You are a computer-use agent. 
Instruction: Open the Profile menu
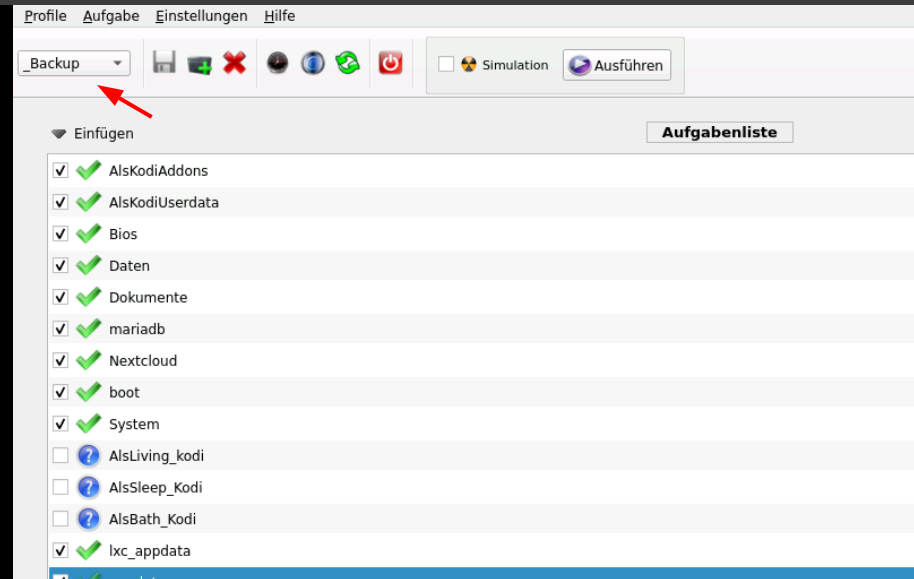(x=45, y=16)
